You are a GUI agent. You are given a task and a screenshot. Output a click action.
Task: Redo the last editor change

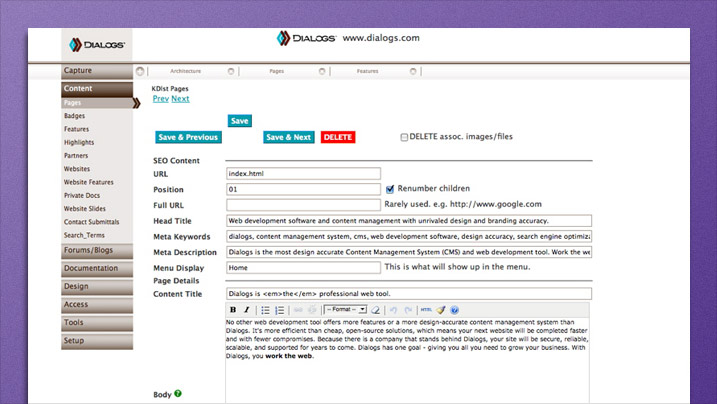[408, 310]
